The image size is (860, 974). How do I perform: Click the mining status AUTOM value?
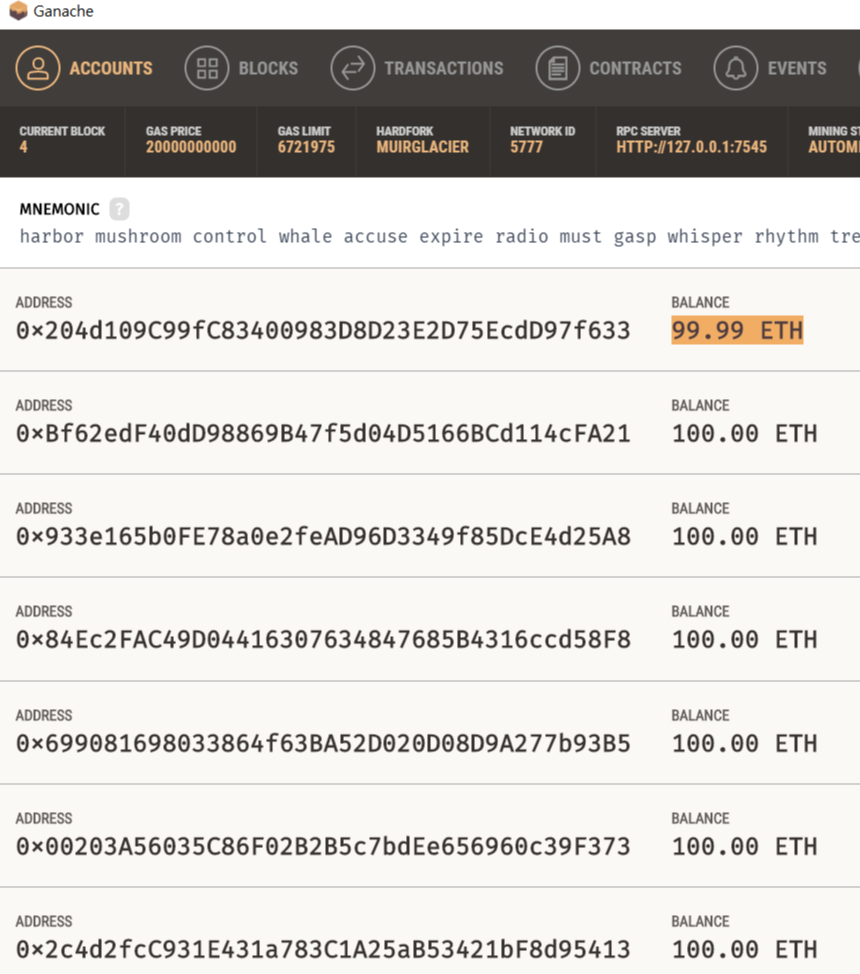(833, 147)
